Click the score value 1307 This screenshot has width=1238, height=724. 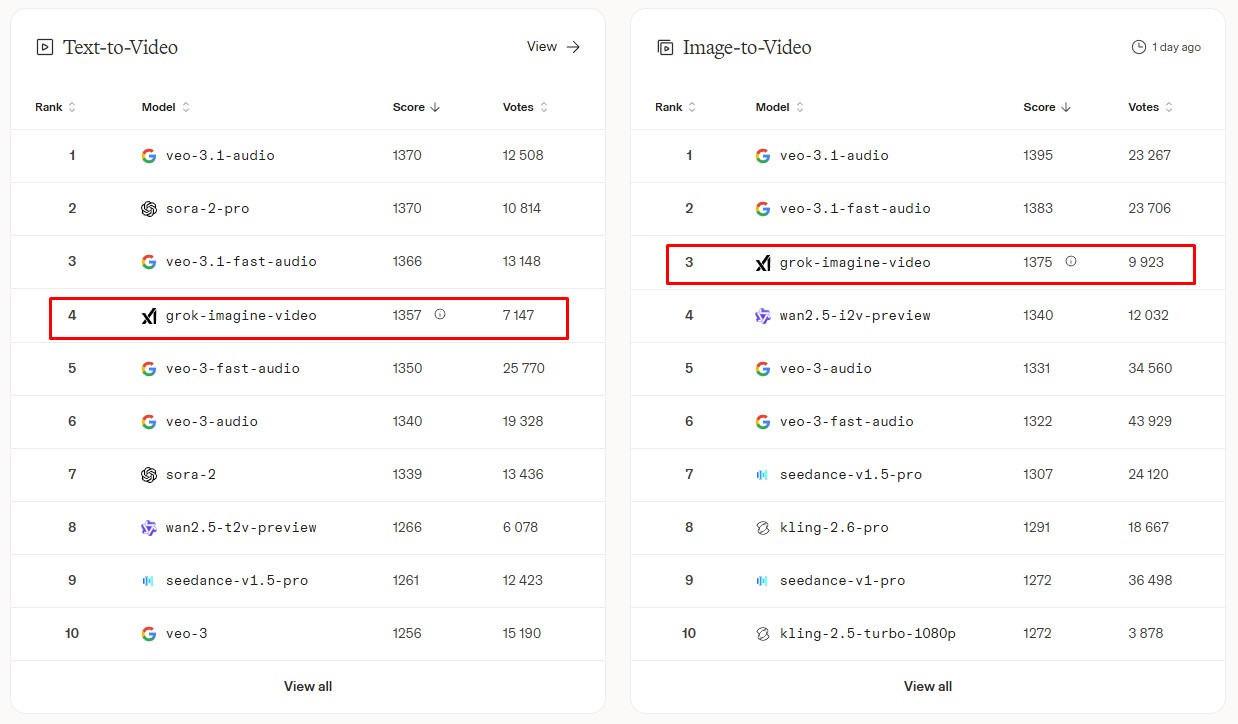click(1038, 475)
